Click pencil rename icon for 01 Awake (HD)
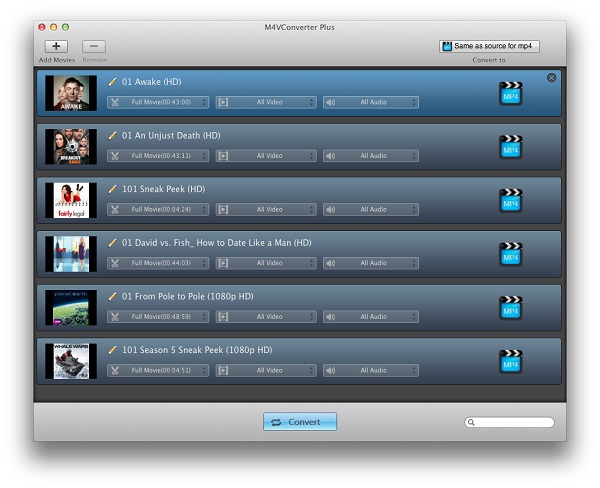The width and height of the screenshot is (600, 488). click(112, 82)
